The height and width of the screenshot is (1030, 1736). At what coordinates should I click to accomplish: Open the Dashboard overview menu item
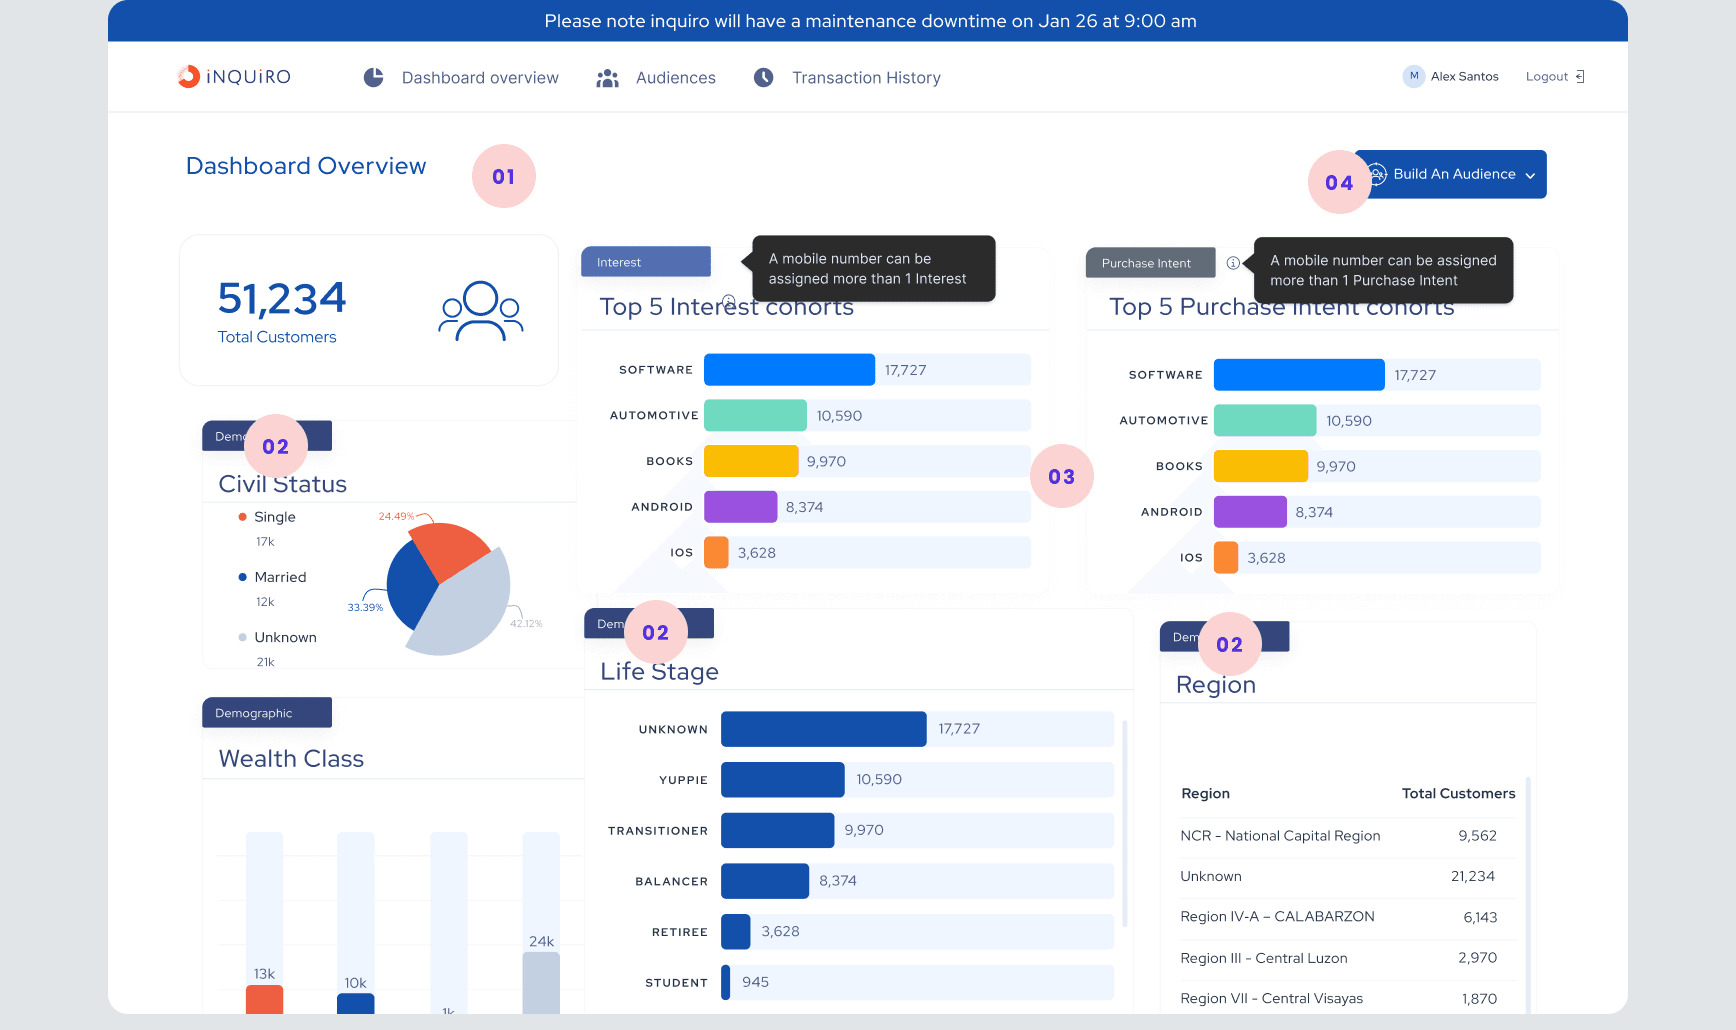(x=480, y=78)
